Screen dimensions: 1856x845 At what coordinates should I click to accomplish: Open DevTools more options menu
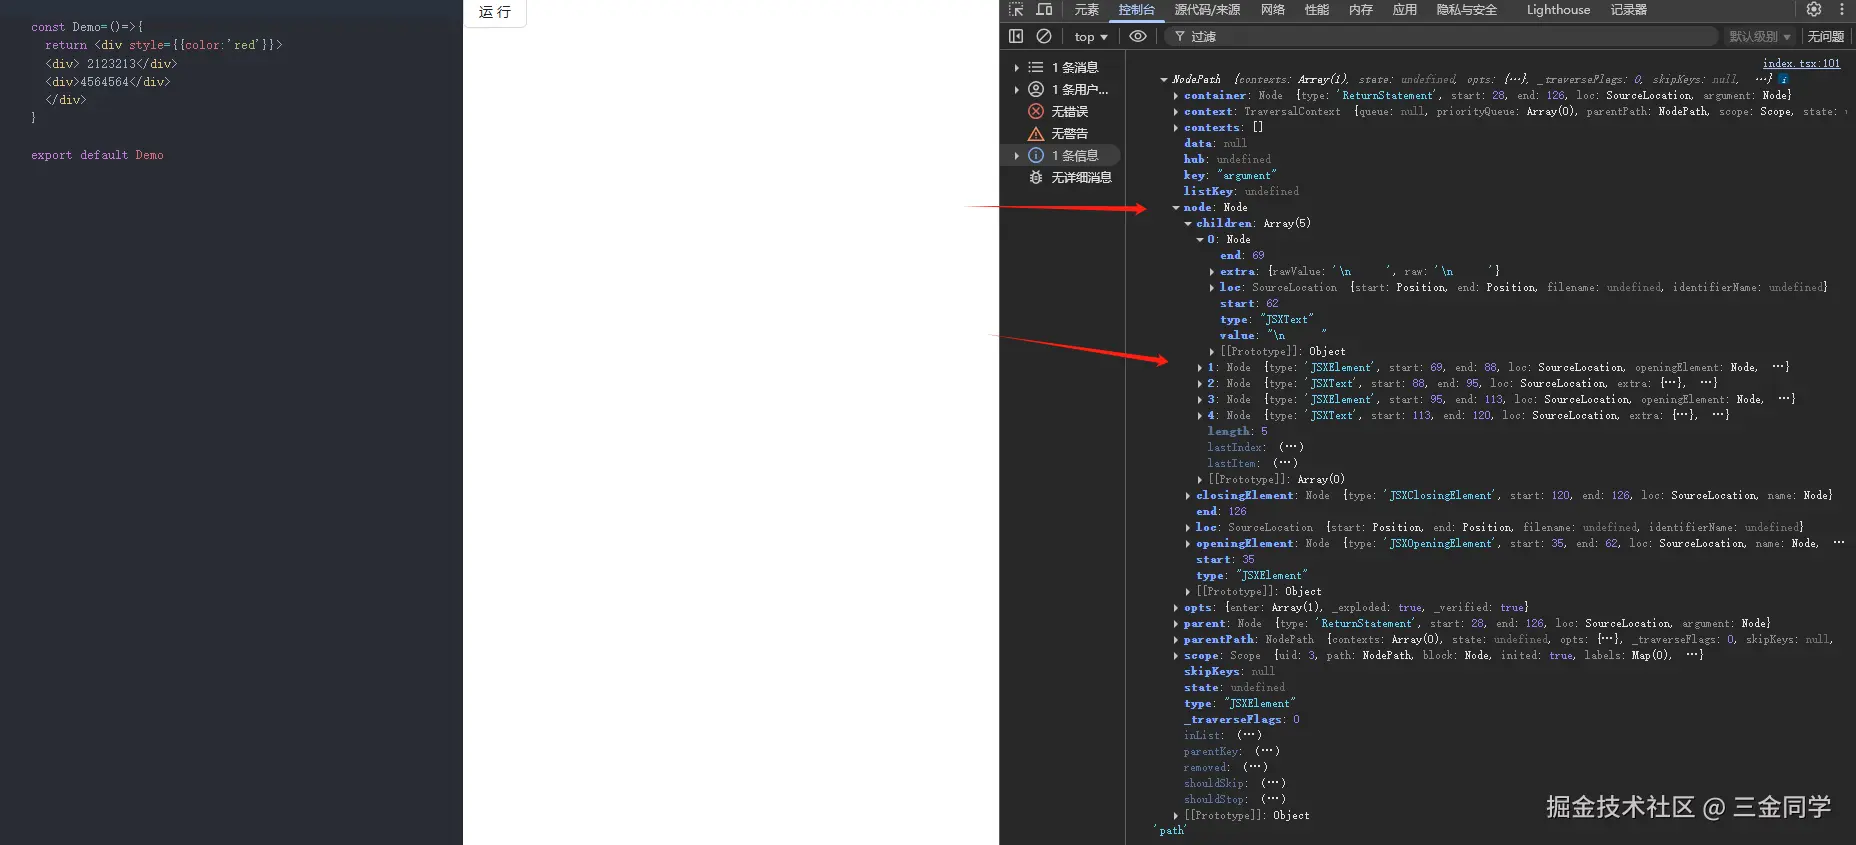point(1841,9)
